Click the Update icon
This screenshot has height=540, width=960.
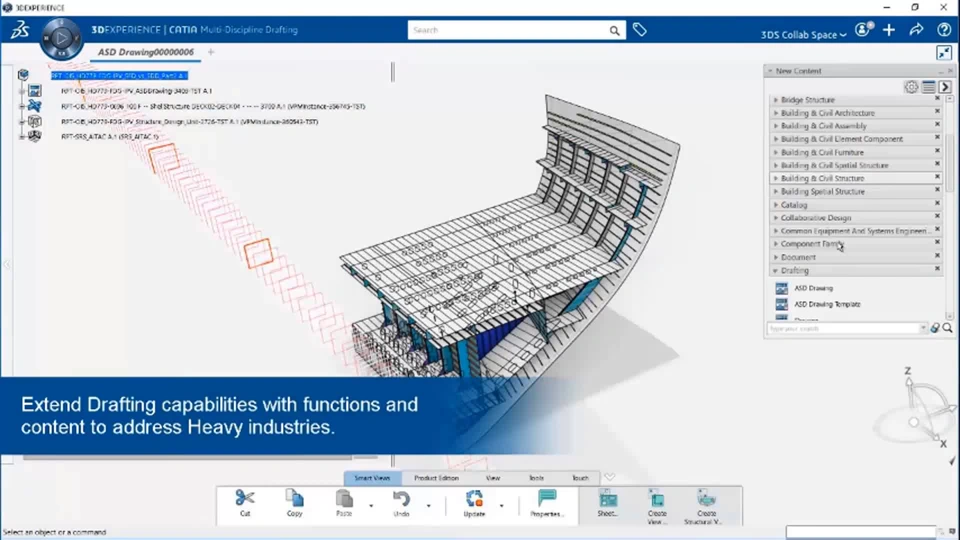point(474,498)
